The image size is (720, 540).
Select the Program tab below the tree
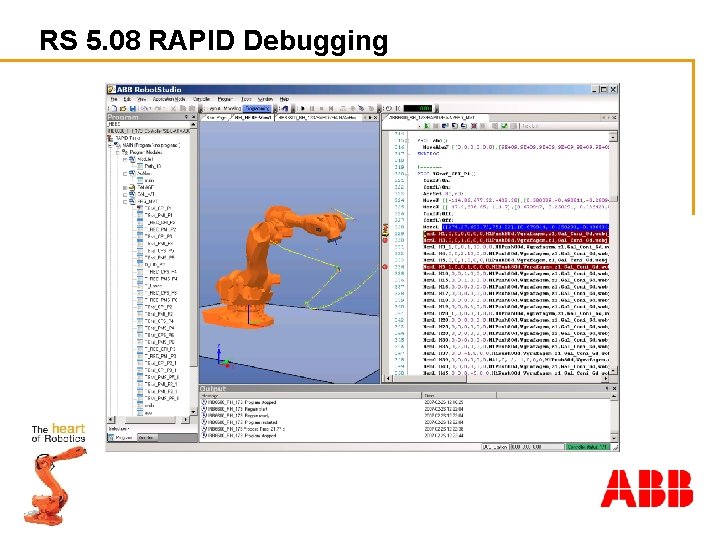point(121,438)
